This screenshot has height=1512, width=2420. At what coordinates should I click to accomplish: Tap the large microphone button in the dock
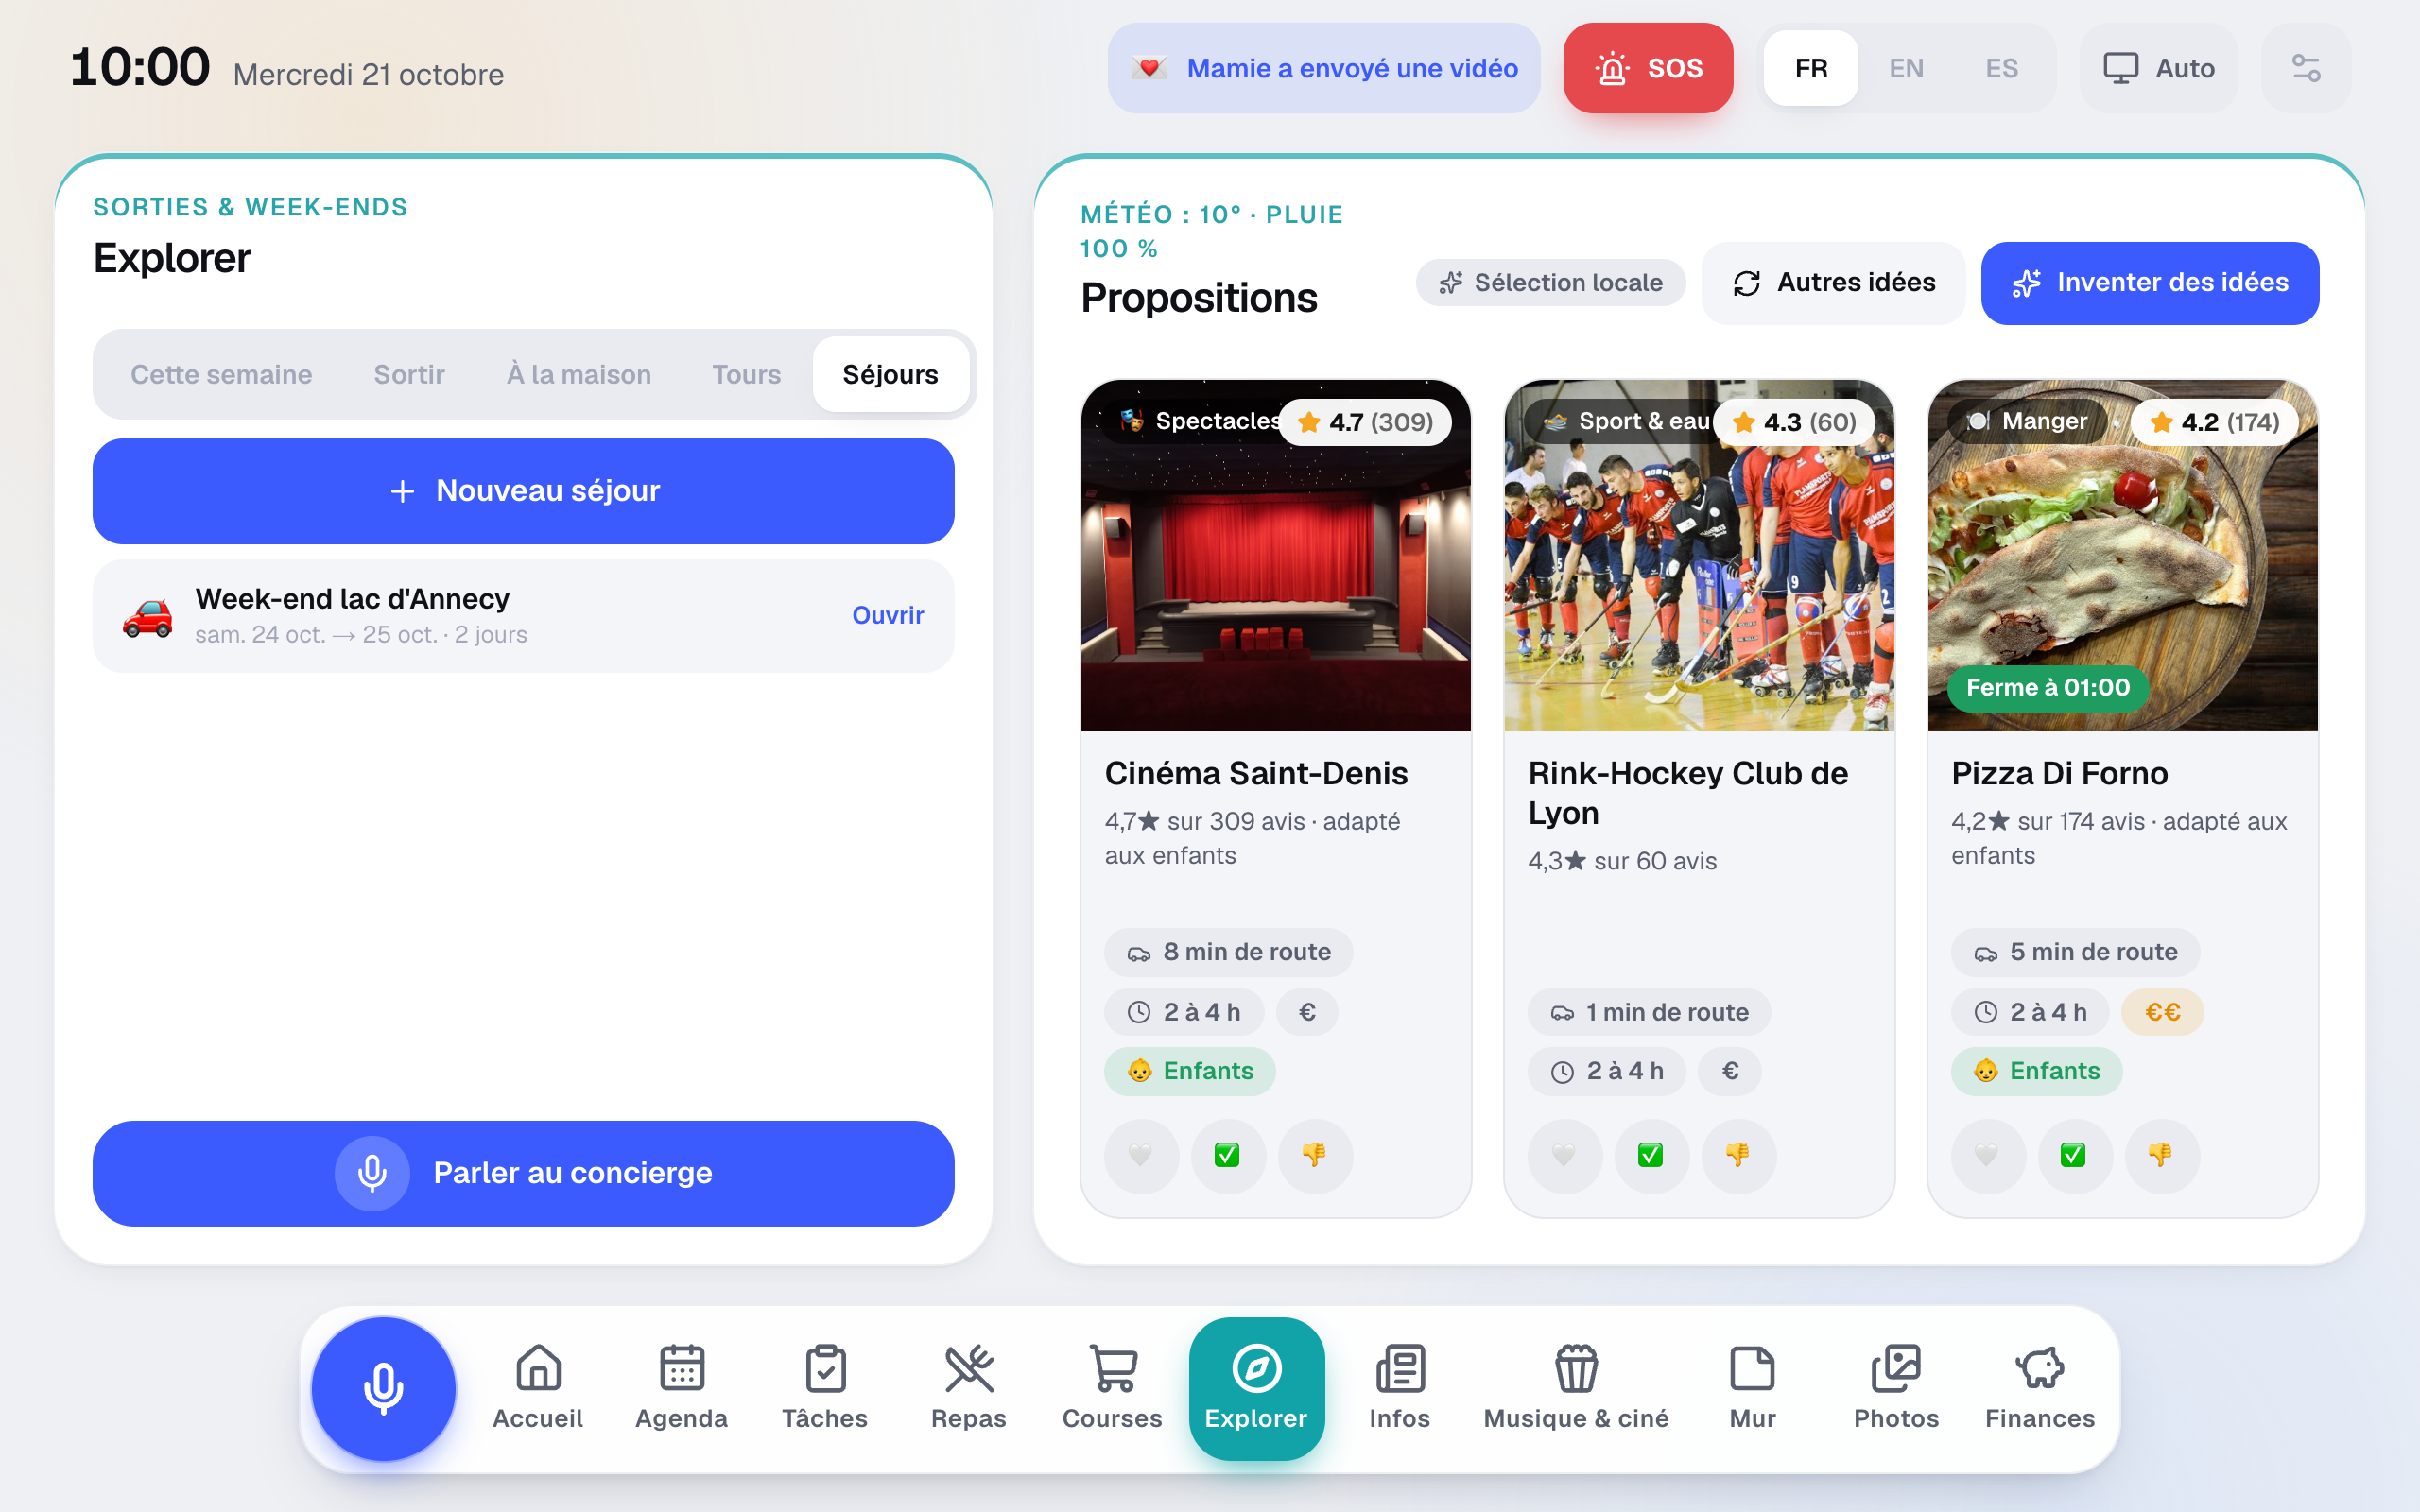(383, 1388)
